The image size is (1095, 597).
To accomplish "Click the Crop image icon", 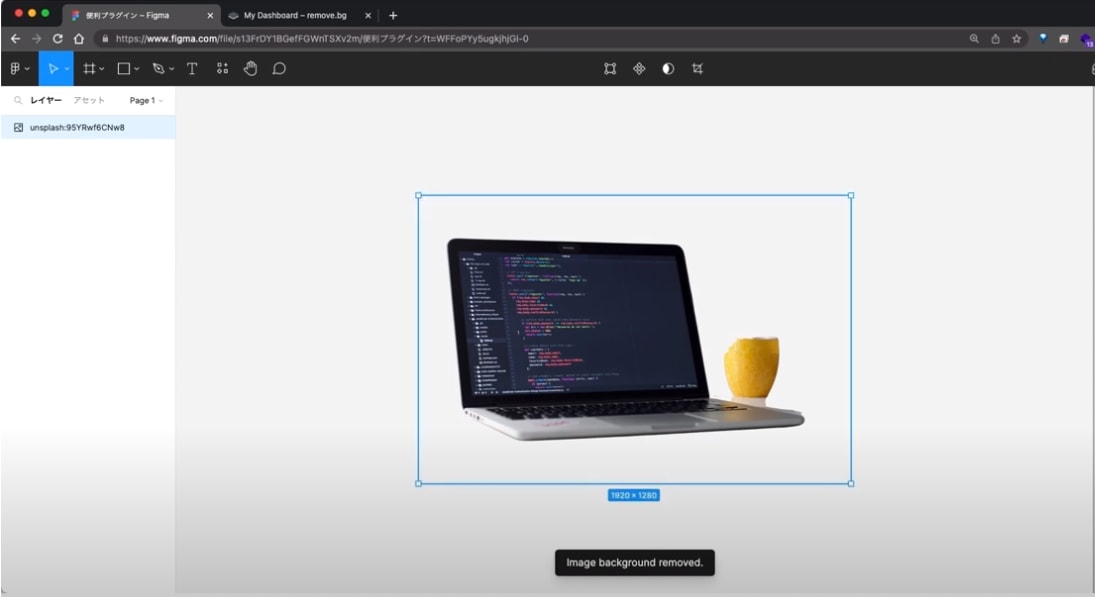I will tap(697, 68).
